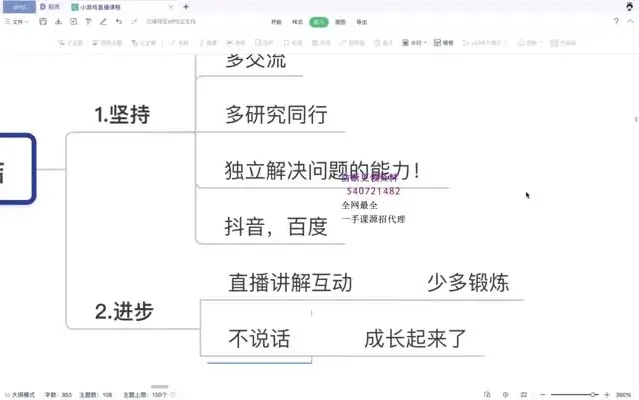Viewport: 639px width, 400px height.
Task: Insert a child topic (子主题)
Action: click(x=75, y=43)
